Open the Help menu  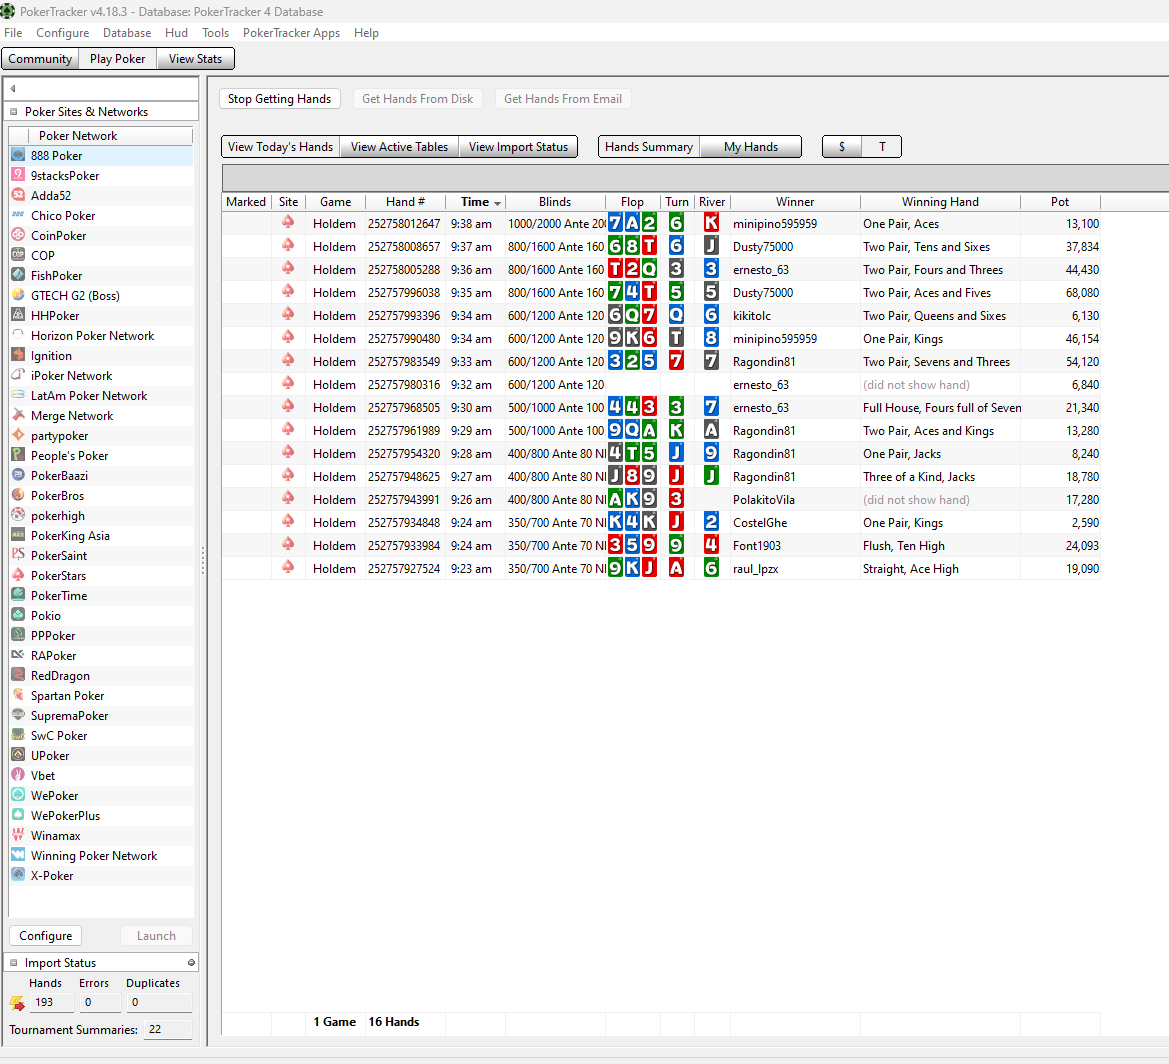coord(366,33)
